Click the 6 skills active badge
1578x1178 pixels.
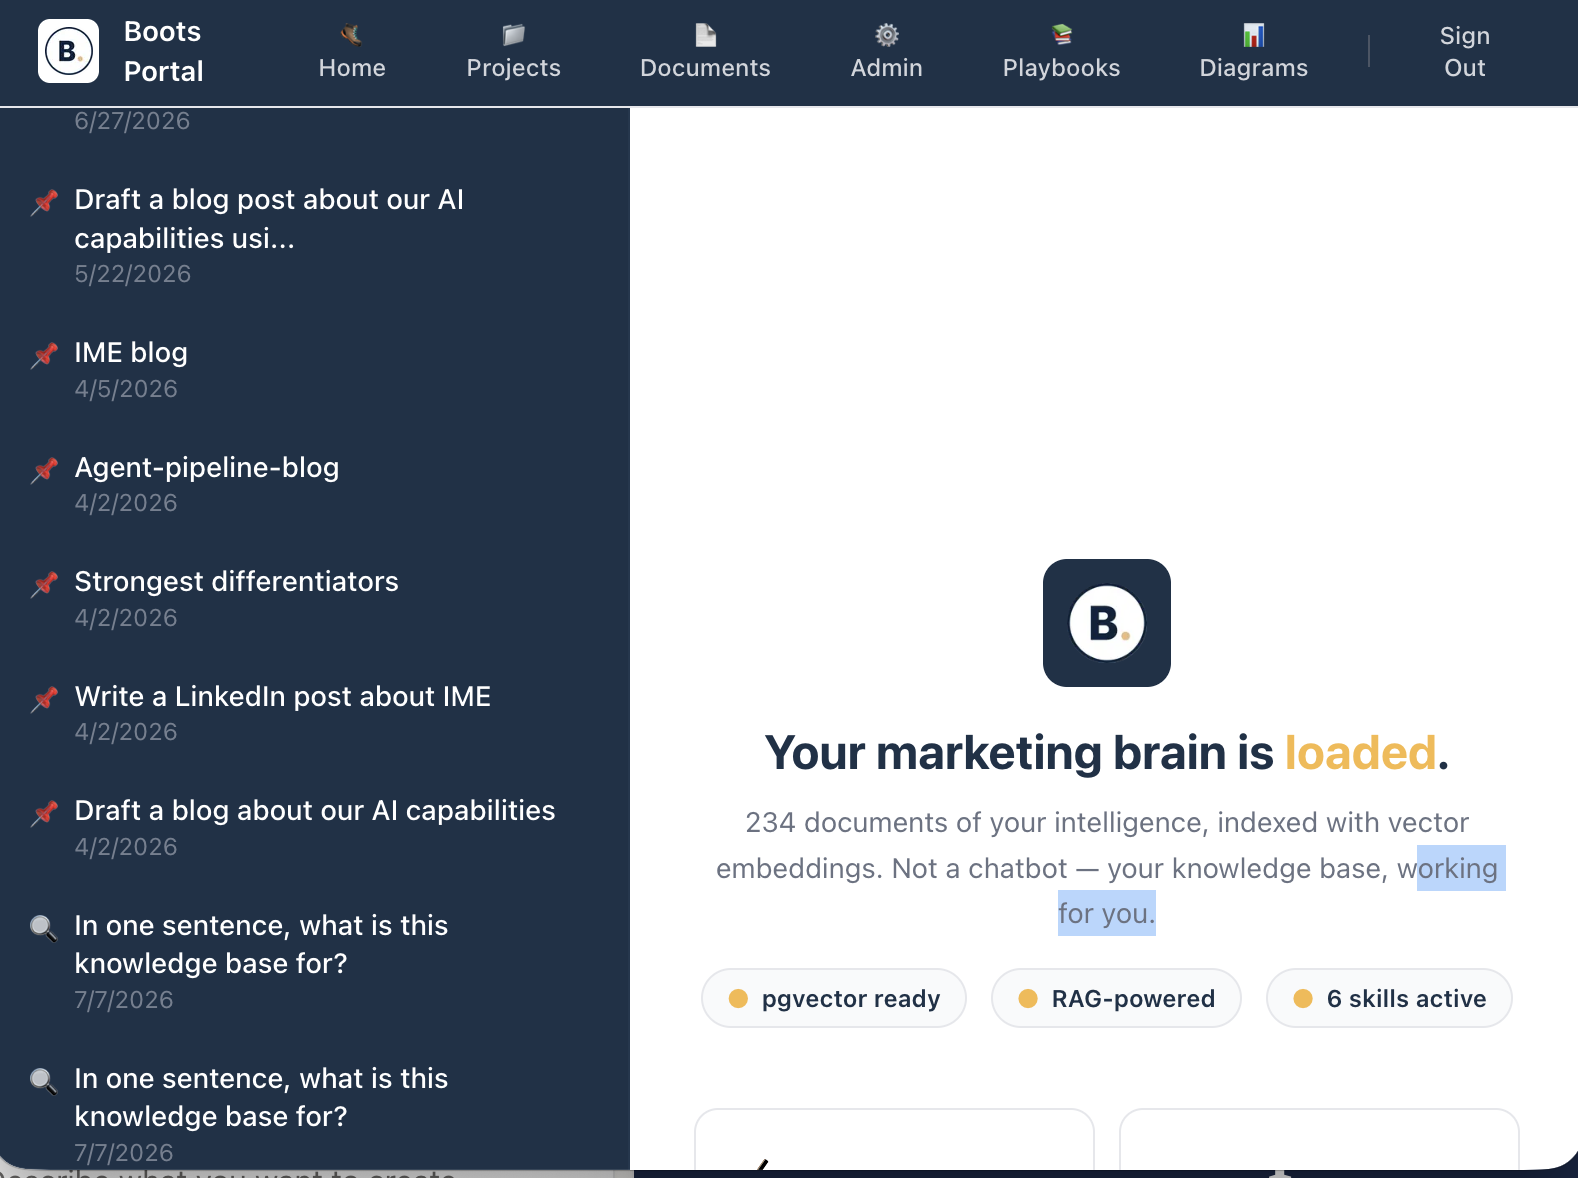1389,998
